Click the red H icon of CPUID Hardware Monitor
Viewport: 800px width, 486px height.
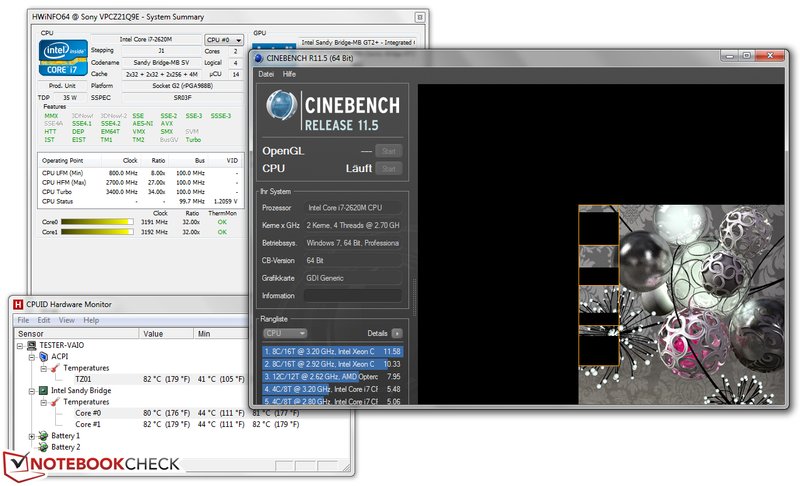18,304
